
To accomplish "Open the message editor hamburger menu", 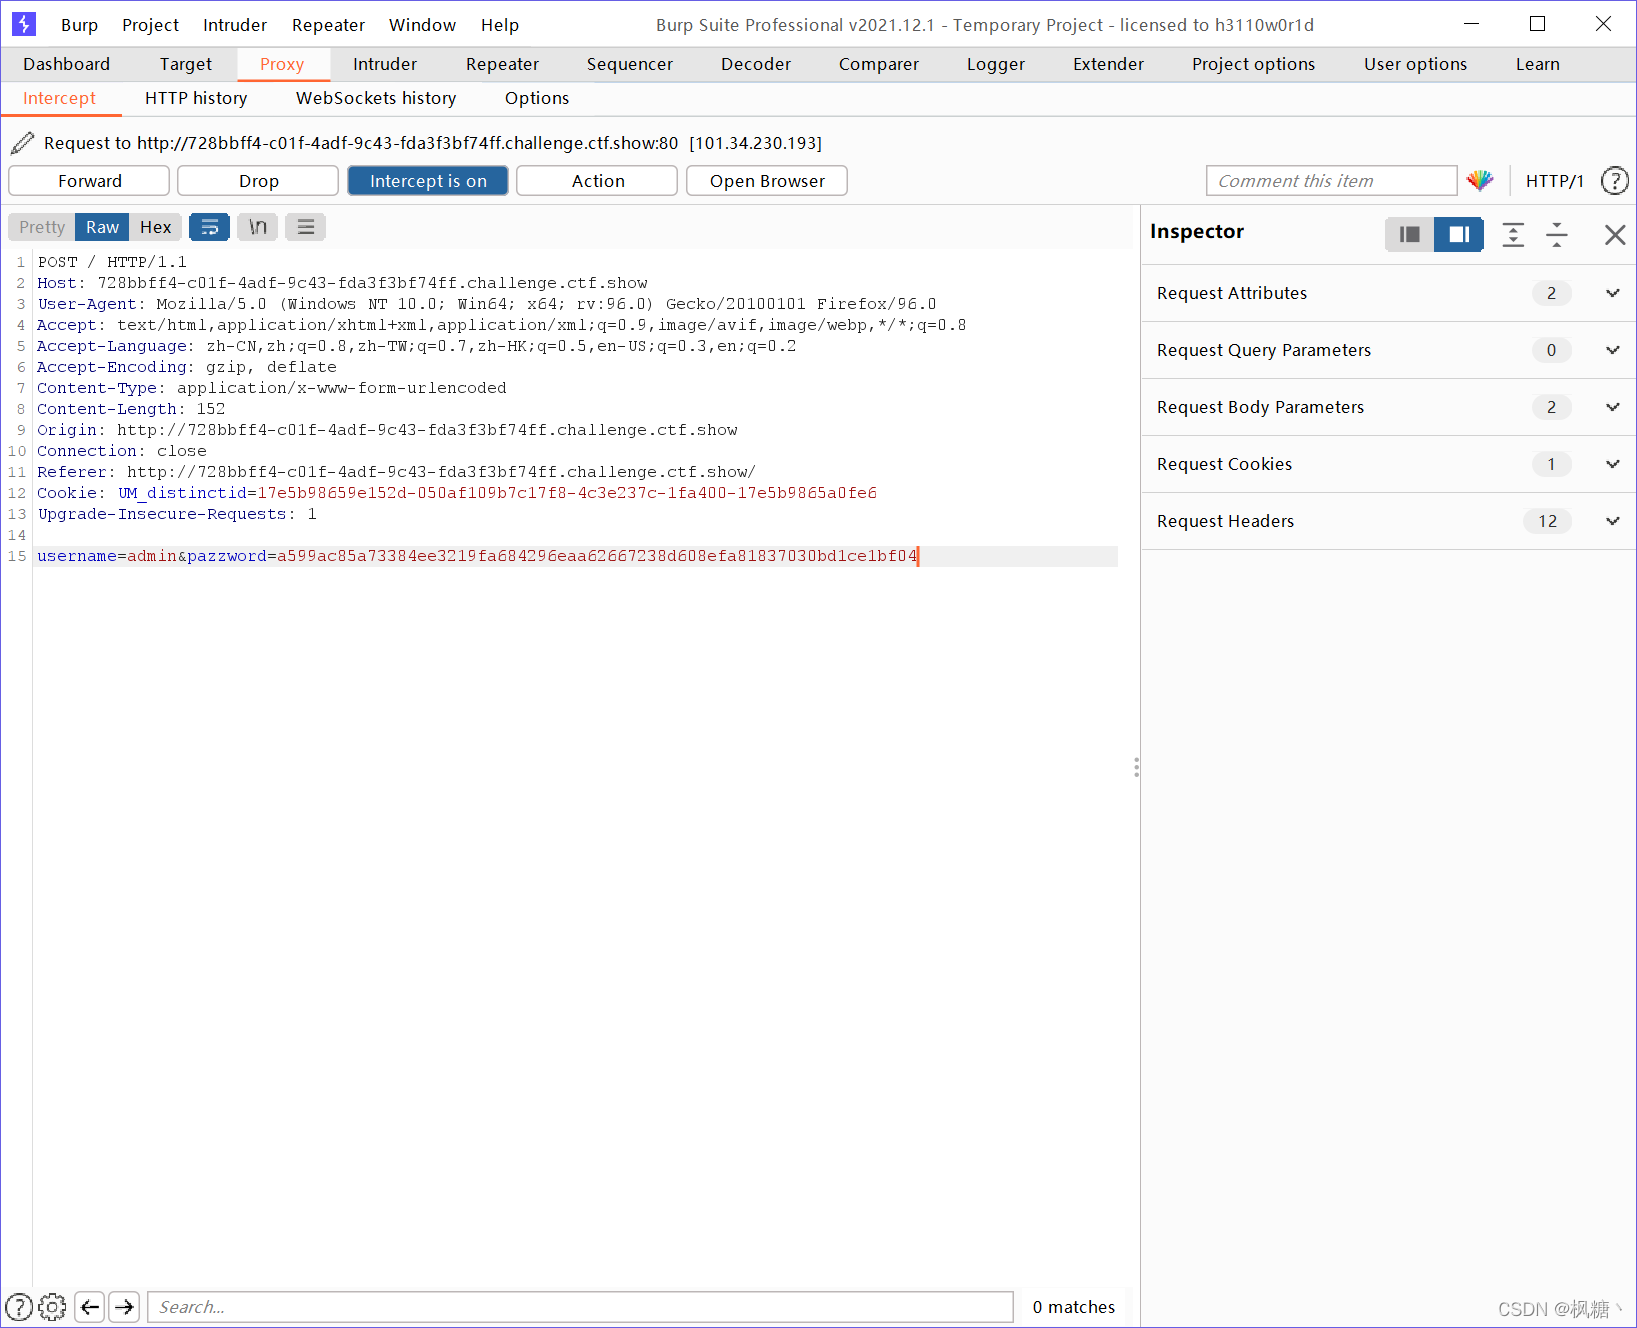I will [x=306, y=227].
